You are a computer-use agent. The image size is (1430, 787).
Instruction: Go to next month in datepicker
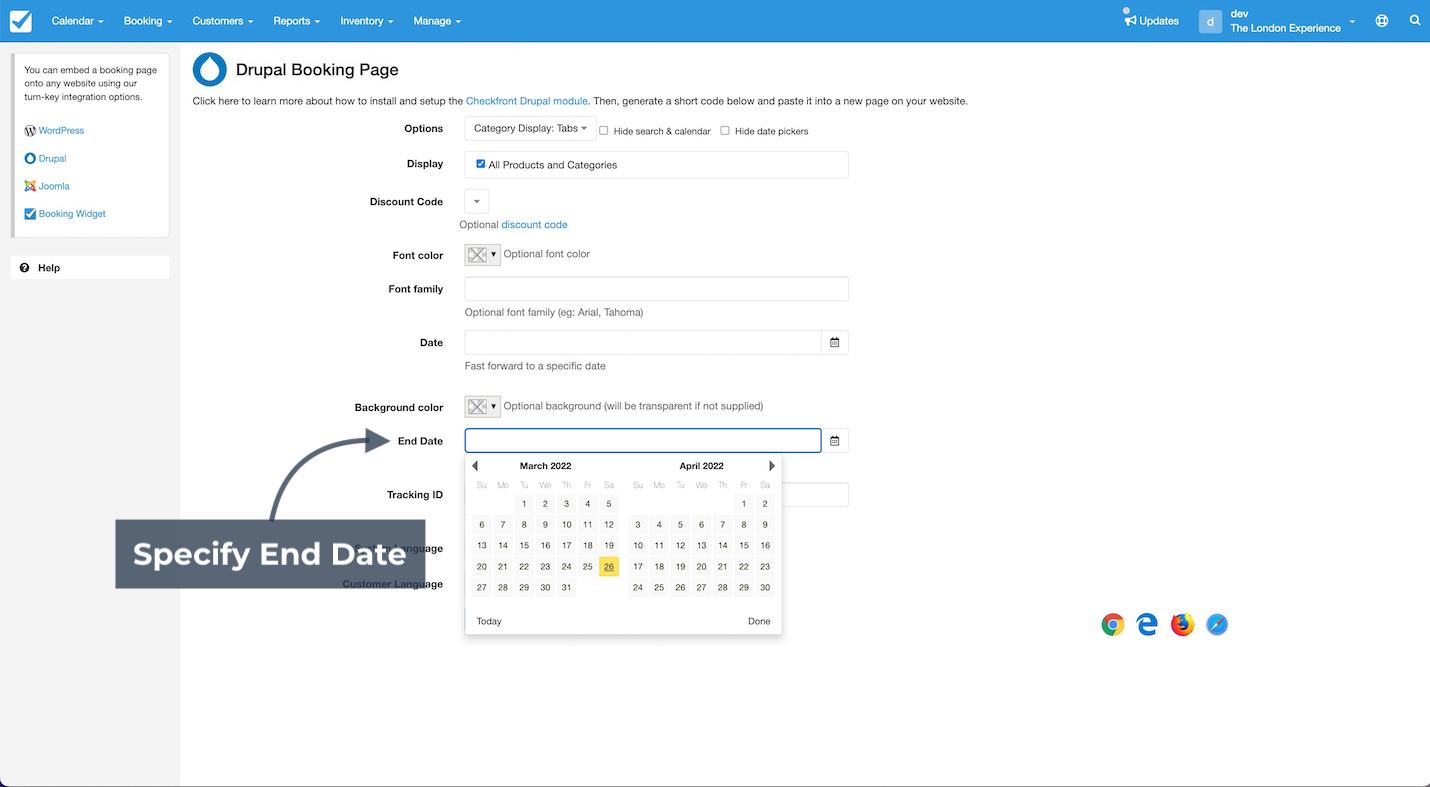click(772, 466)
